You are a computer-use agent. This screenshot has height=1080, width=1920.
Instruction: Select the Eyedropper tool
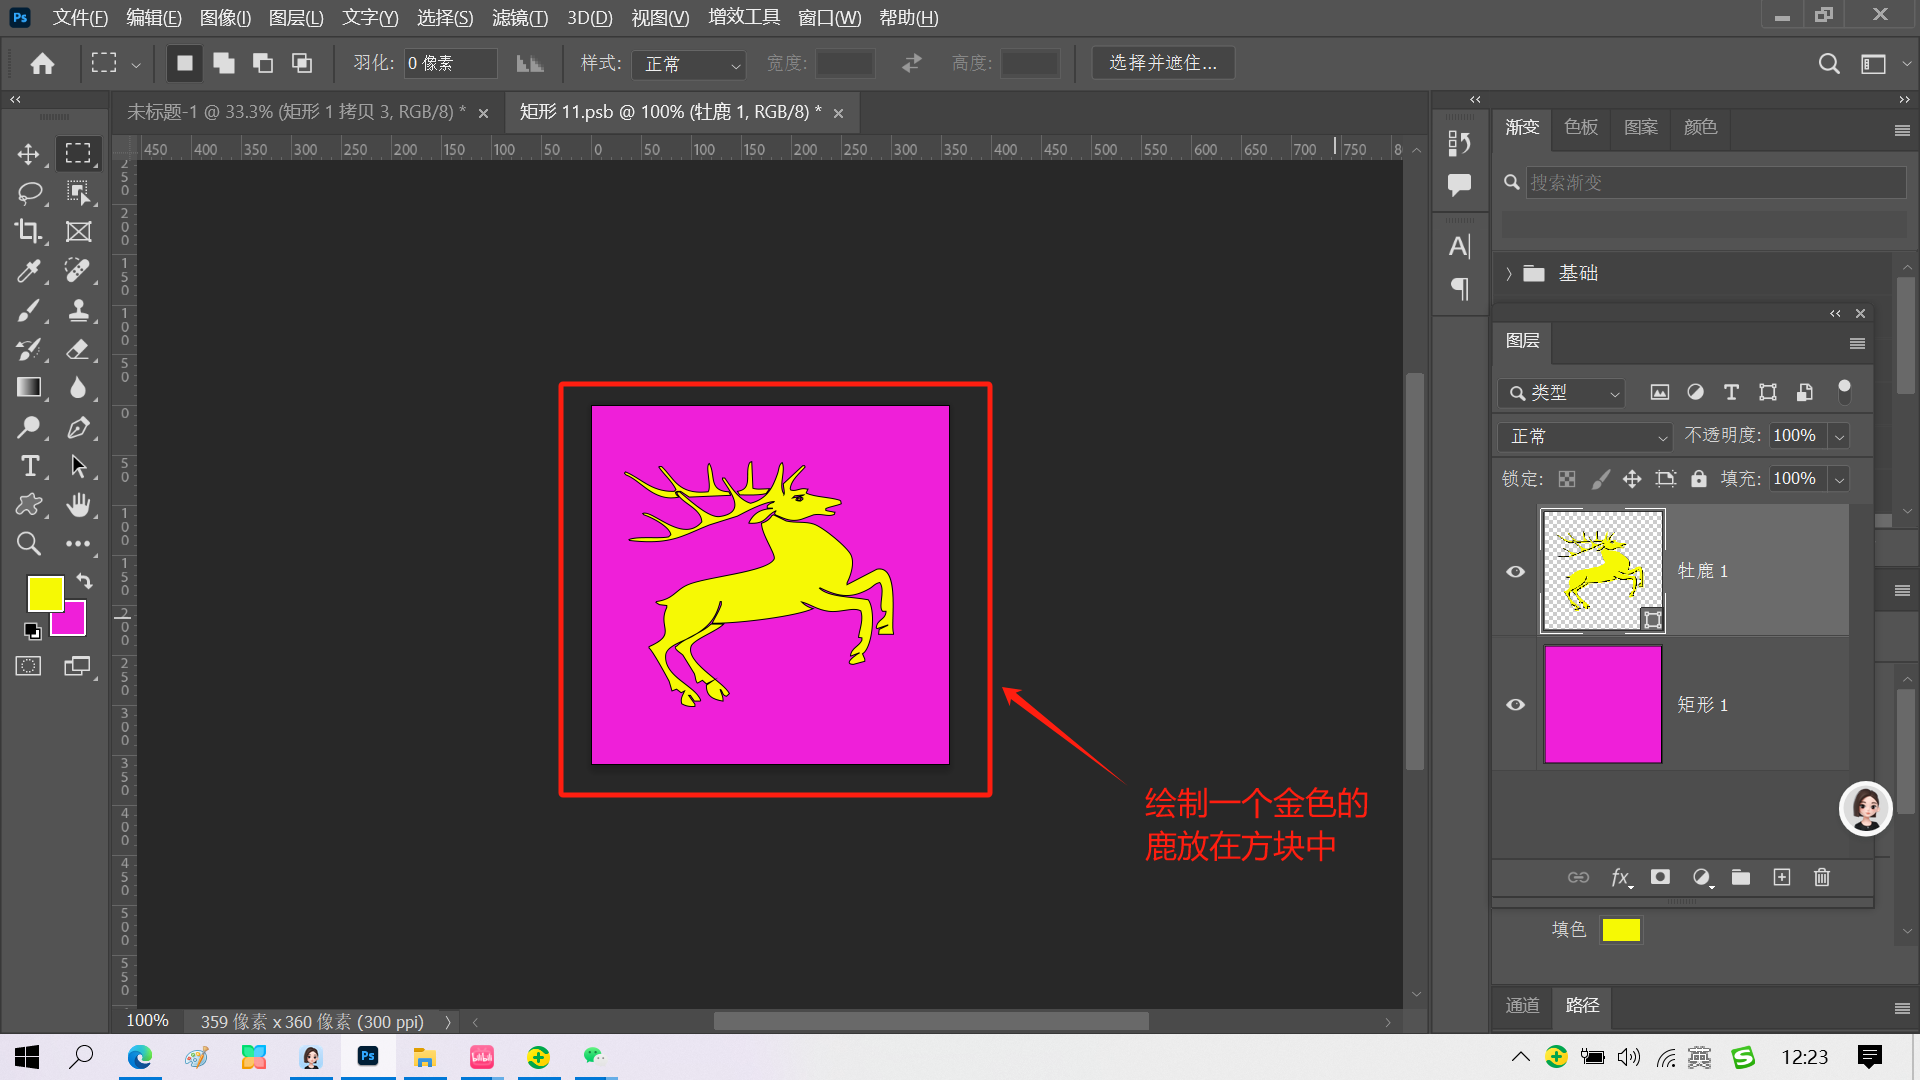point(28,270)
